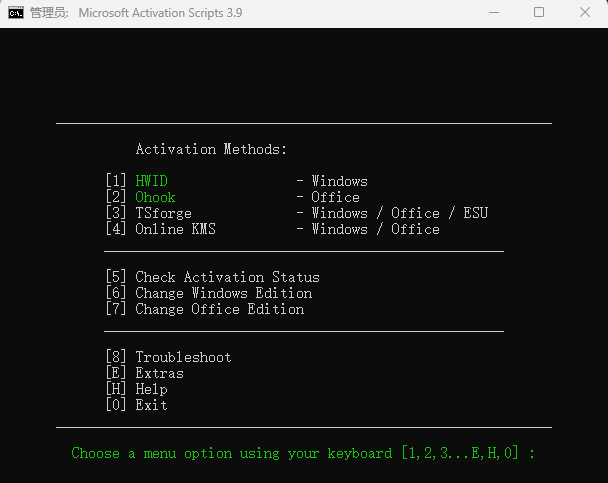Image resolution: width=608 pixels, height=483 pixels.
Task: Click the window title 'Microsoft Activation Scripts 3.9'
Action: 160,13
